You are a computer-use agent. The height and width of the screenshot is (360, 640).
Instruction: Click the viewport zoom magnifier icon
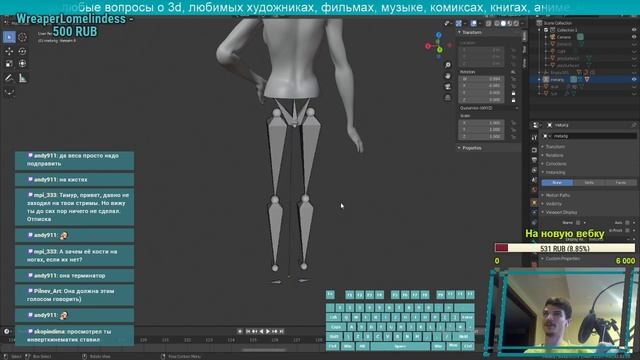pyautogui.click(x=448, y=65)
